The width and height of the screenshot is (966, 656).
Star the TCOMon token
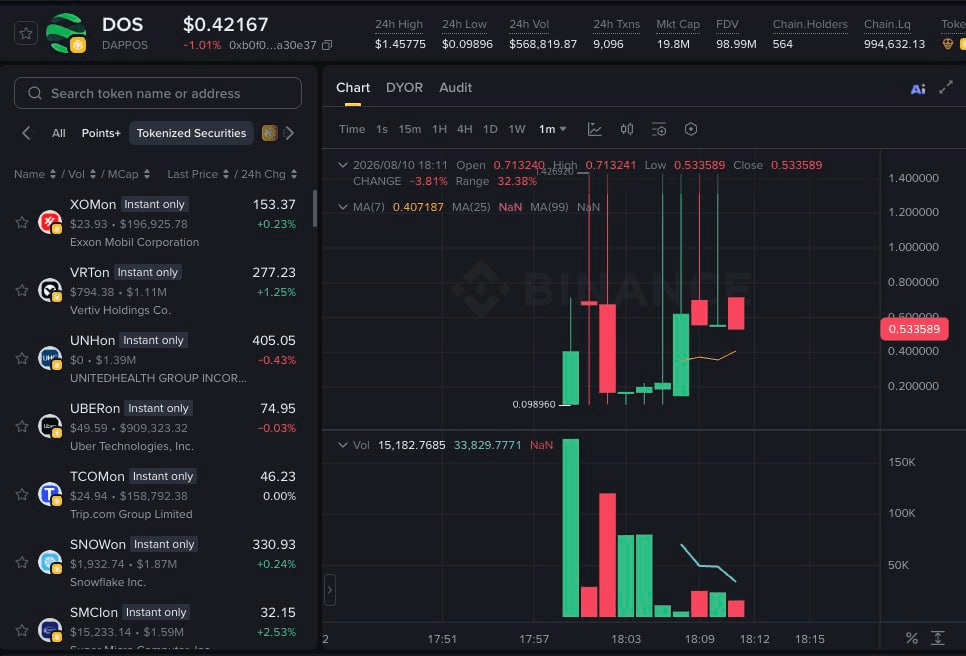coord(22,495)
